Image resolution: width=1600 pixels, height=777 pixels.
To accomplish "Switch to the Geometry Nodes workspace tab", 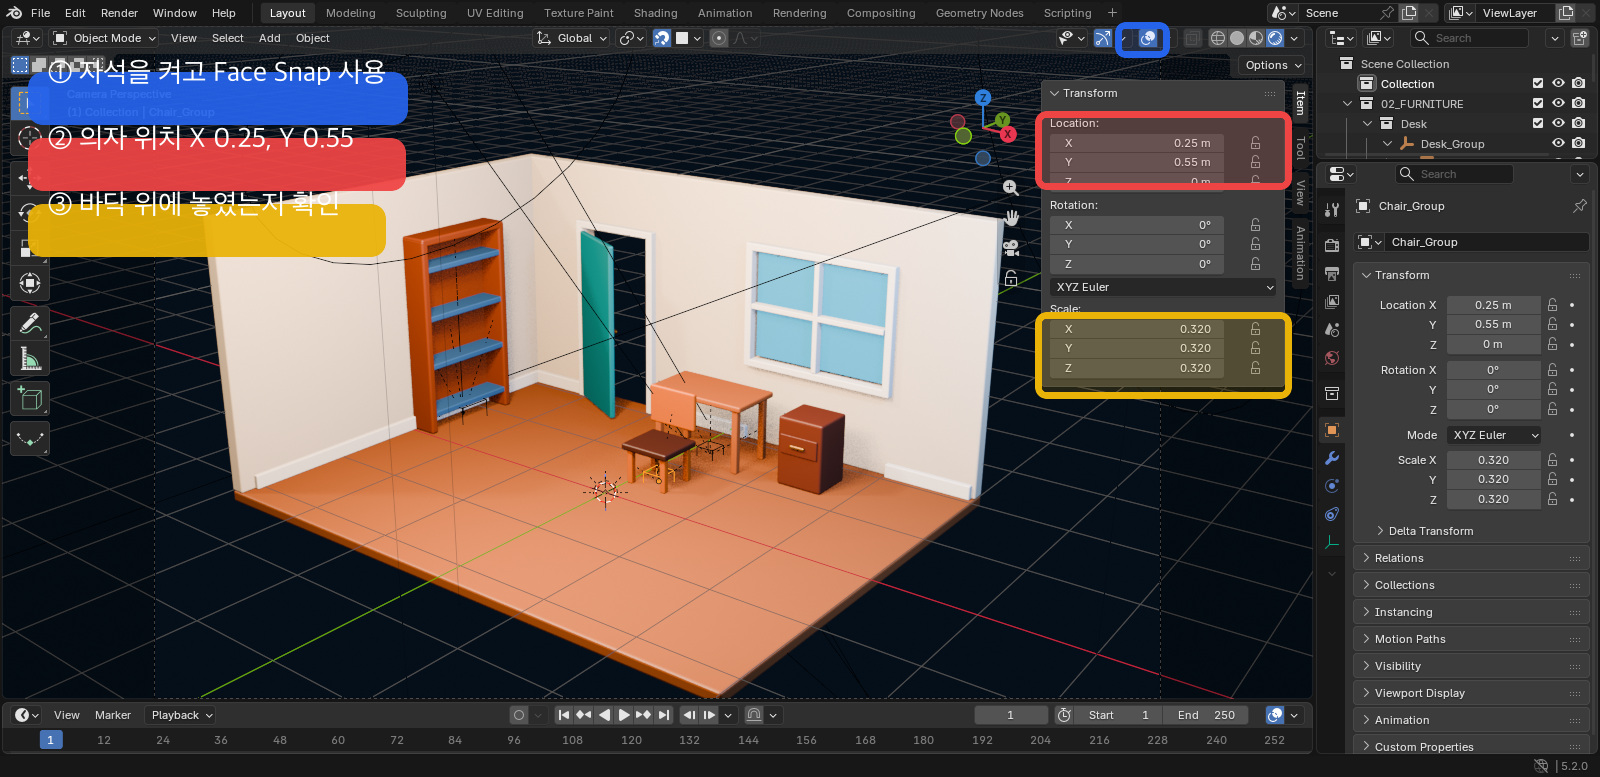I will tap(979, 13).
